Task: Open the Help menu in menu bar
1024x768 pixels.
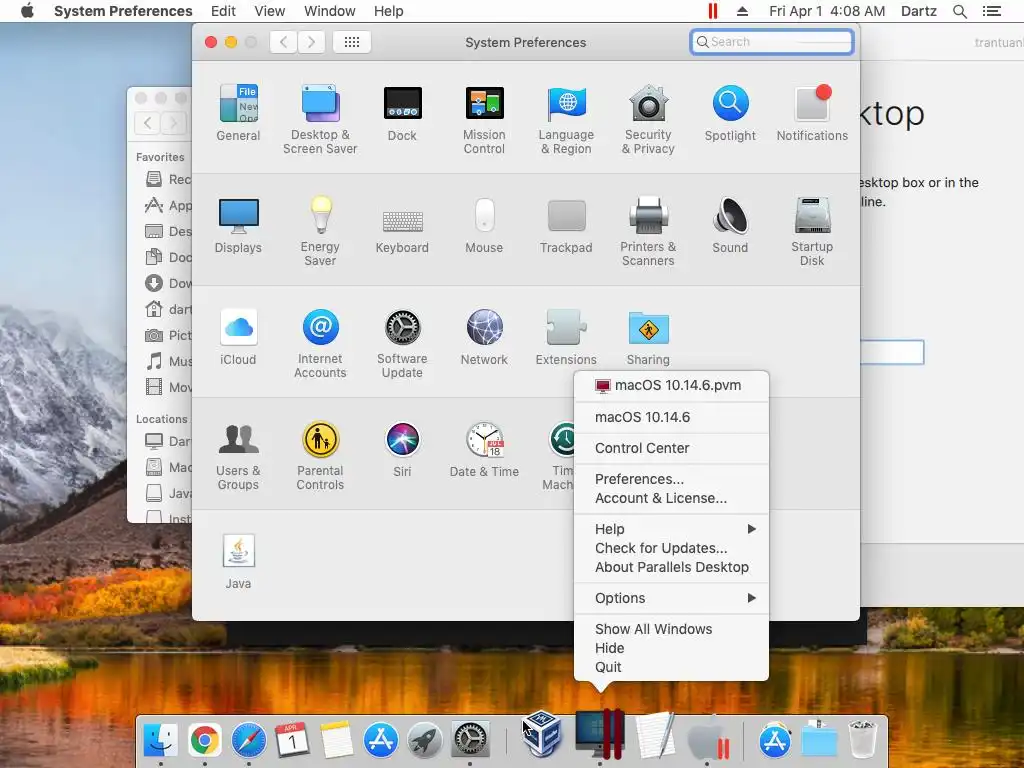Action: click(389, 11)
